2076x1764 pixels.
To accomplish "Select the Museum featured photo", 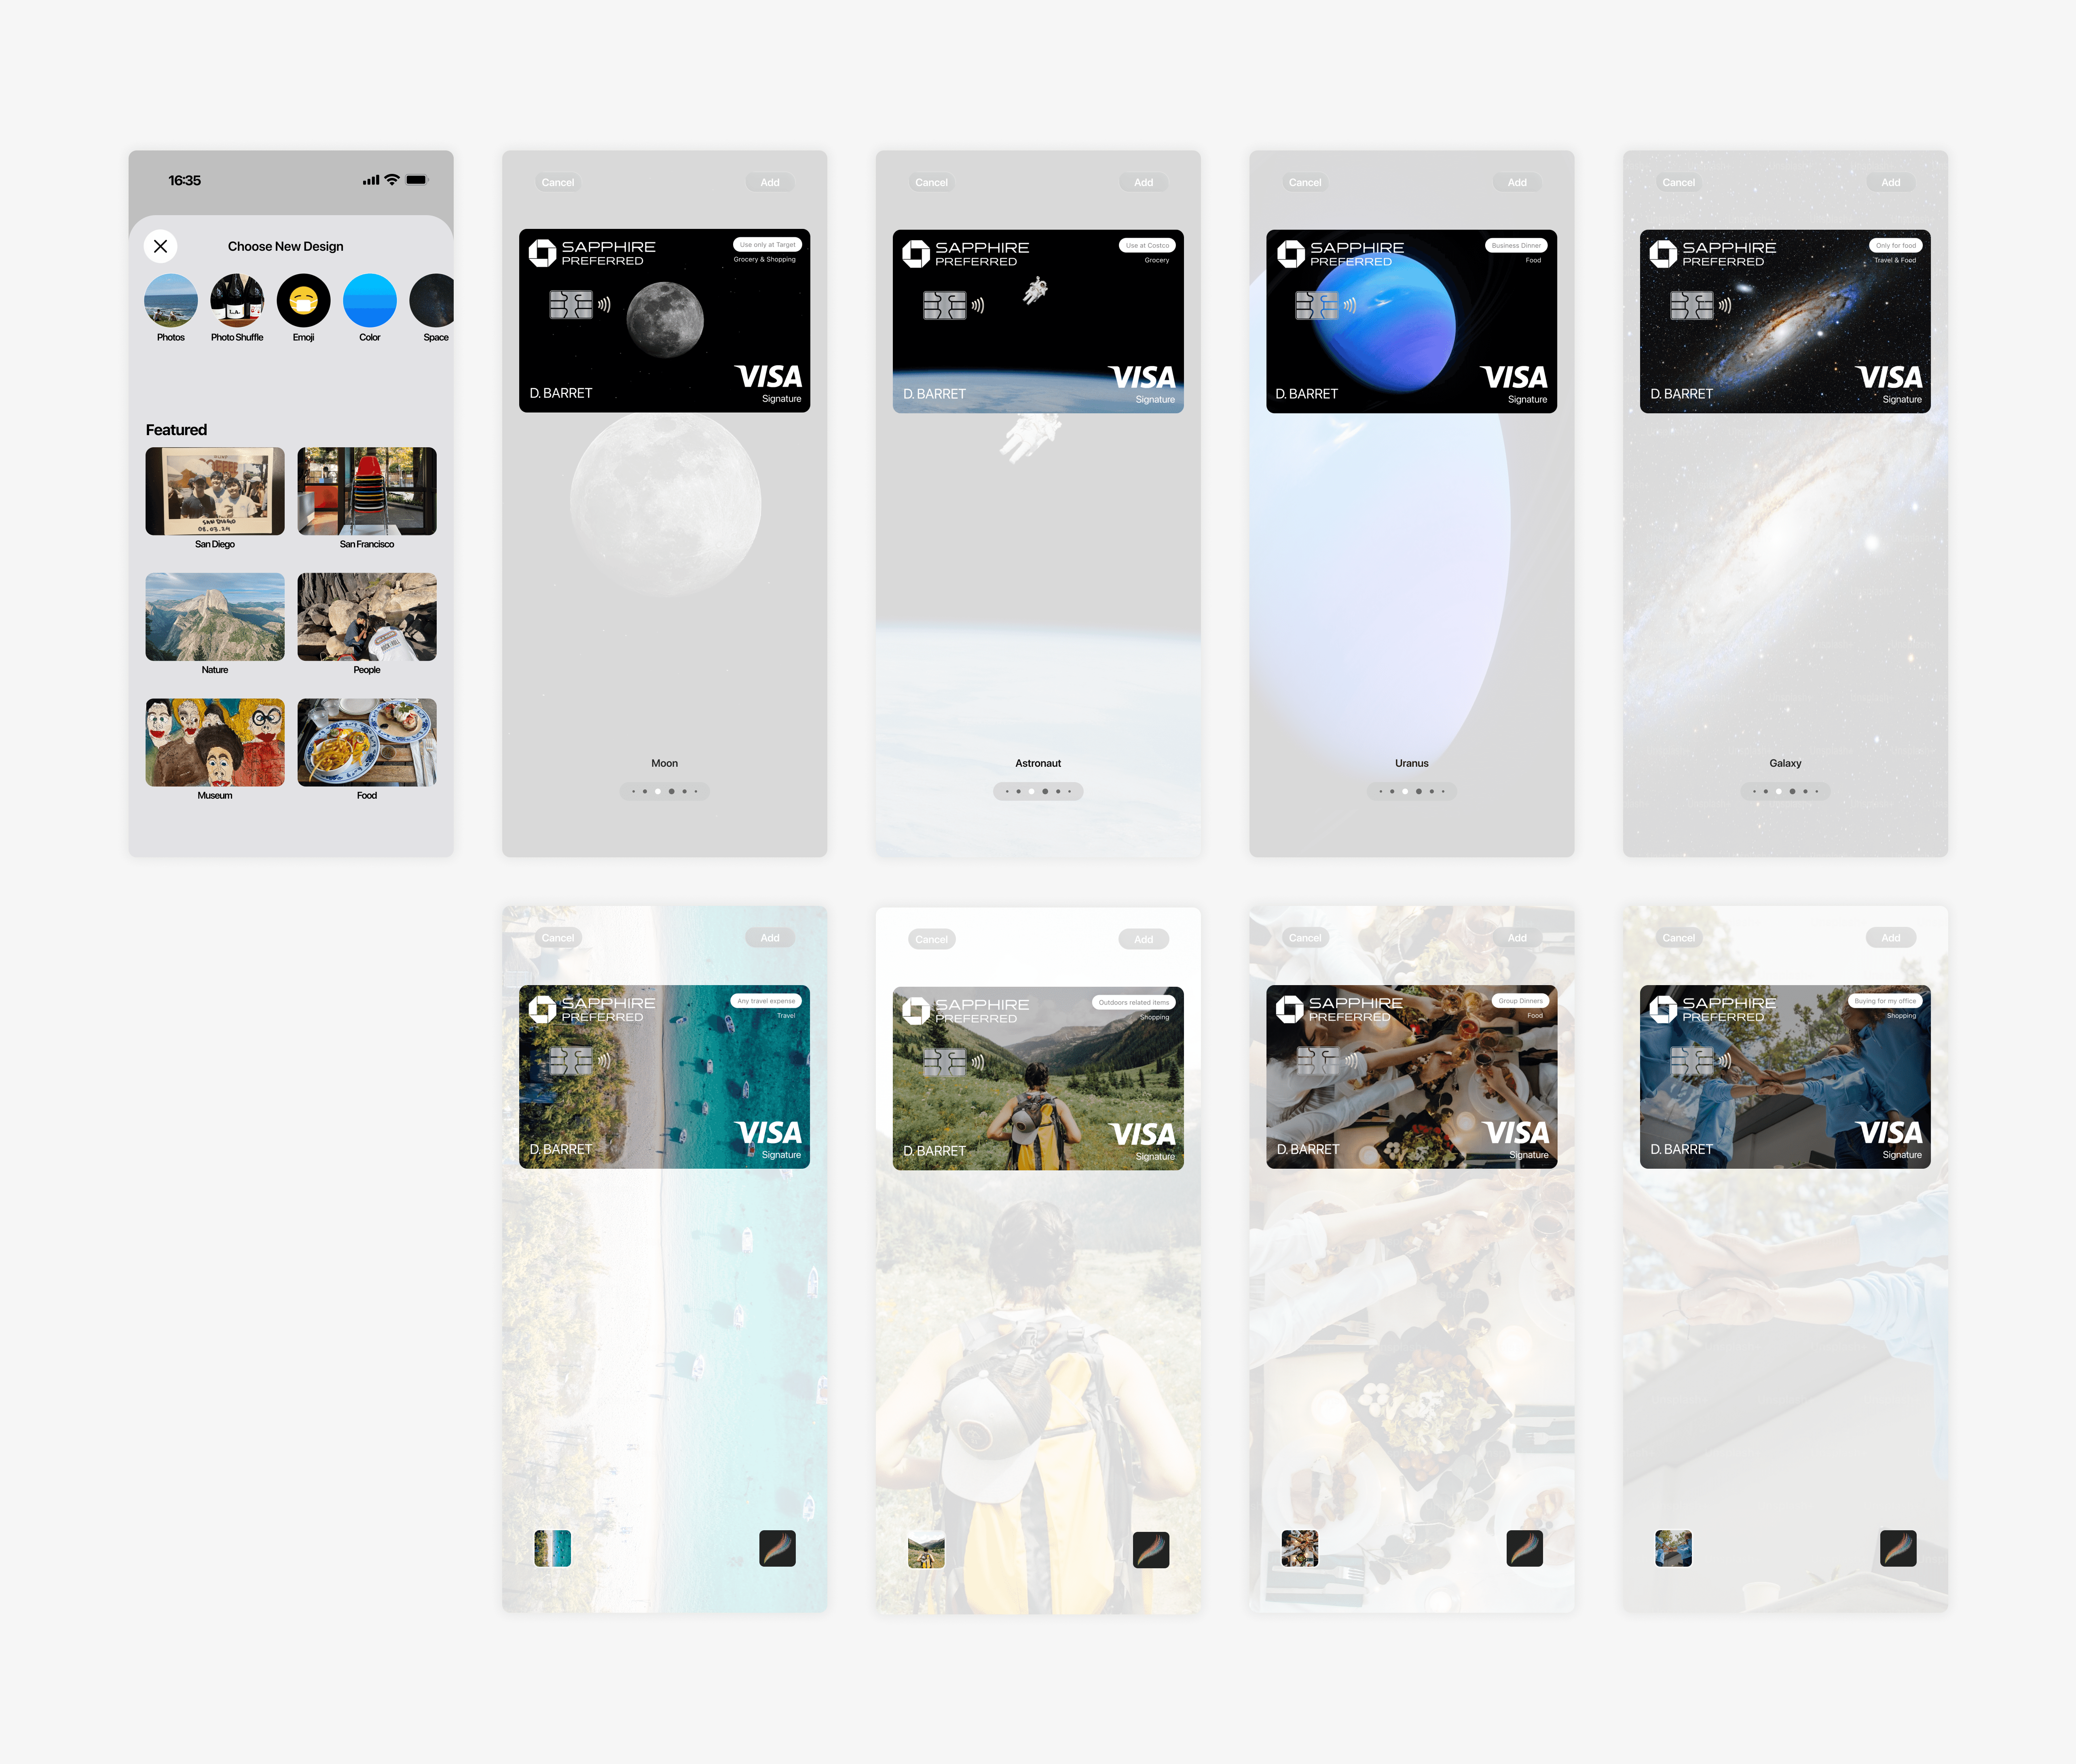I will [x=215, y=742].
